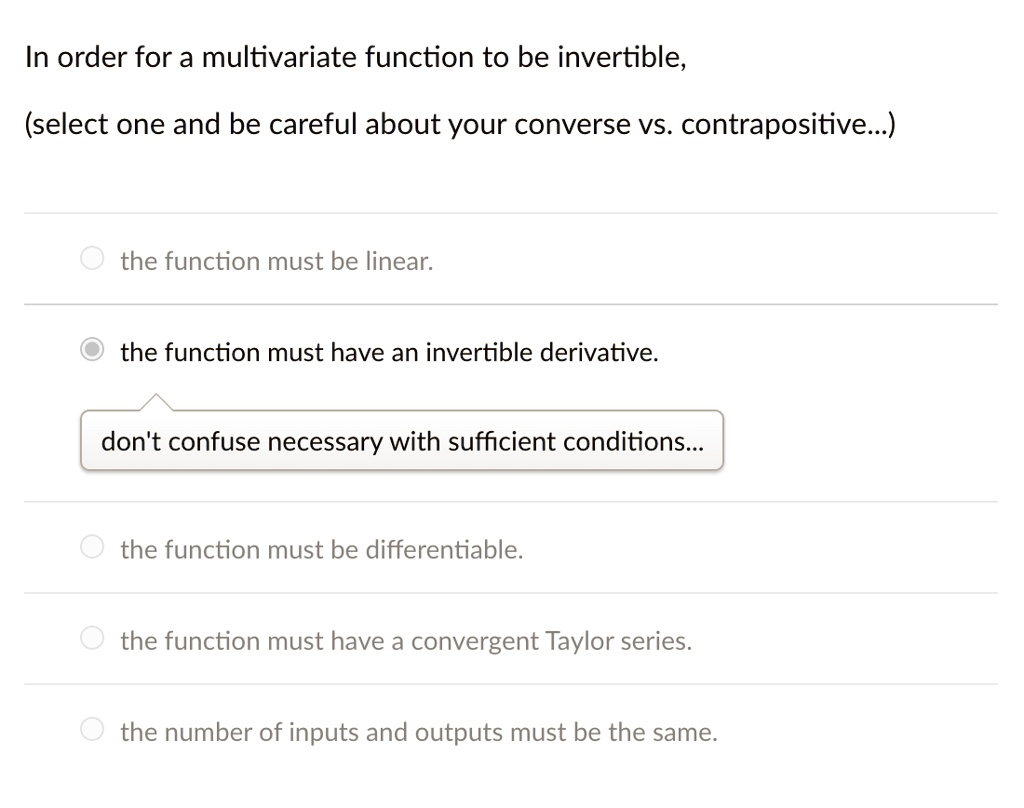Click the label "the number of inputs and outputs must be the same."
Image resolution: width=1024 pixels, height=808 pixels.
click(x=419, y=732)
